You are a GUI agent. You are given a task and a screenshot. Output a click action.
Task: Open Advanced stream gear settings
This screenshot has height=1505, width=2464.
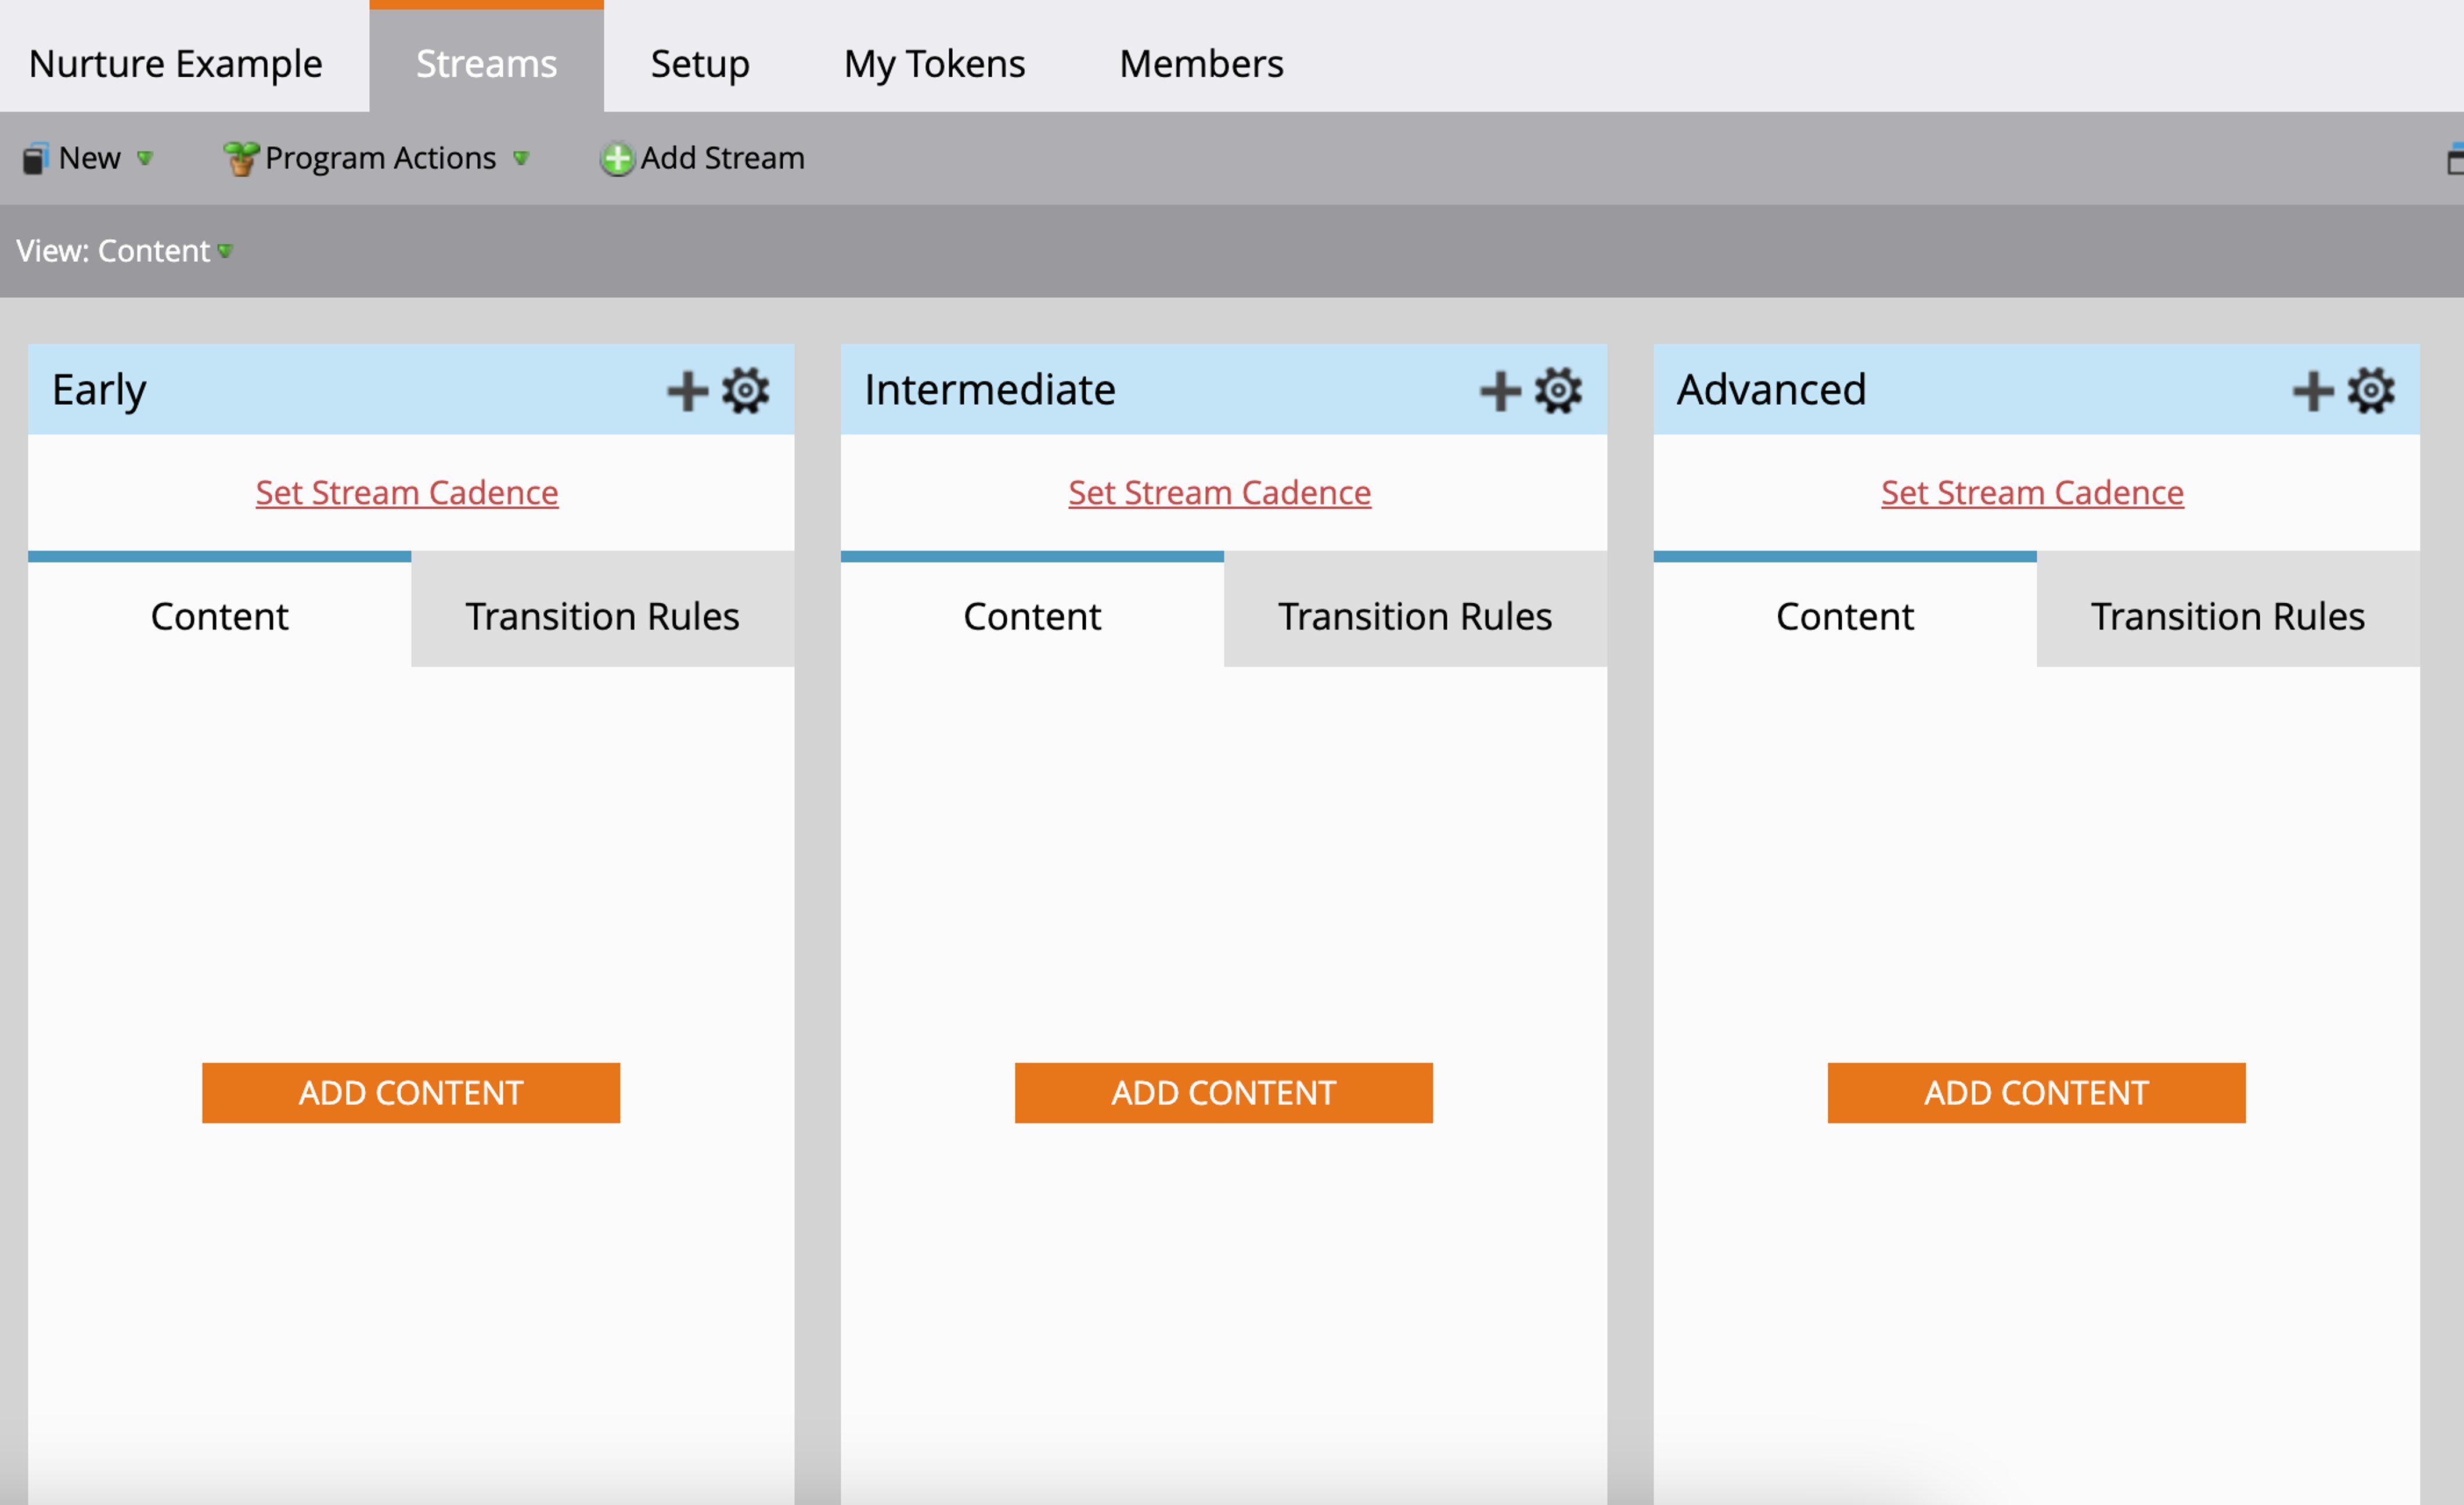coord(2371,391)
